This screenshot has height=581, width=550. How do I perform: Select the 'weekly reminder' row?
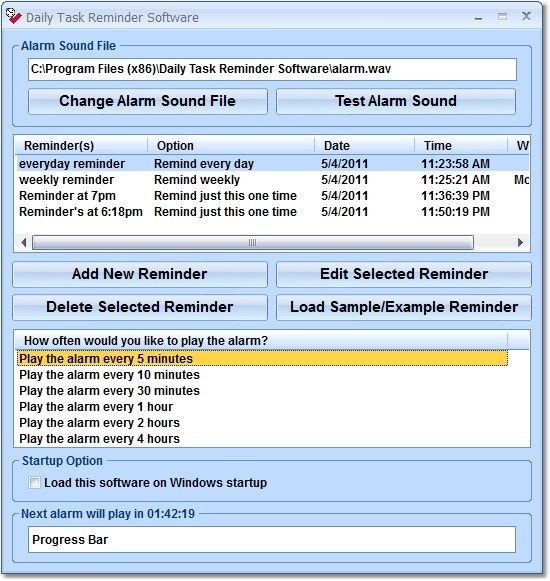point(272,180)
